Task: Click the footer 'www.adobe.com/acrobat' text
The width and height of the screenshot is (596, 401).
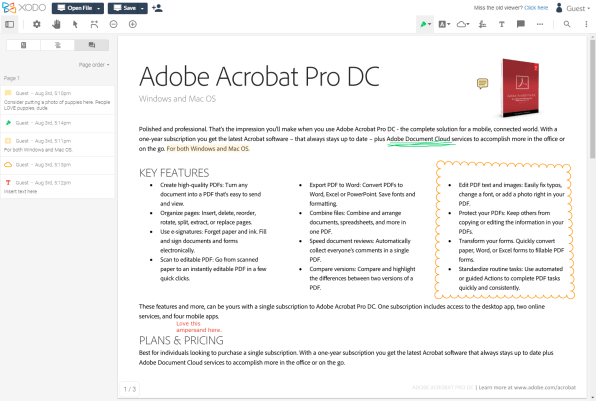Action: [545, 388]
